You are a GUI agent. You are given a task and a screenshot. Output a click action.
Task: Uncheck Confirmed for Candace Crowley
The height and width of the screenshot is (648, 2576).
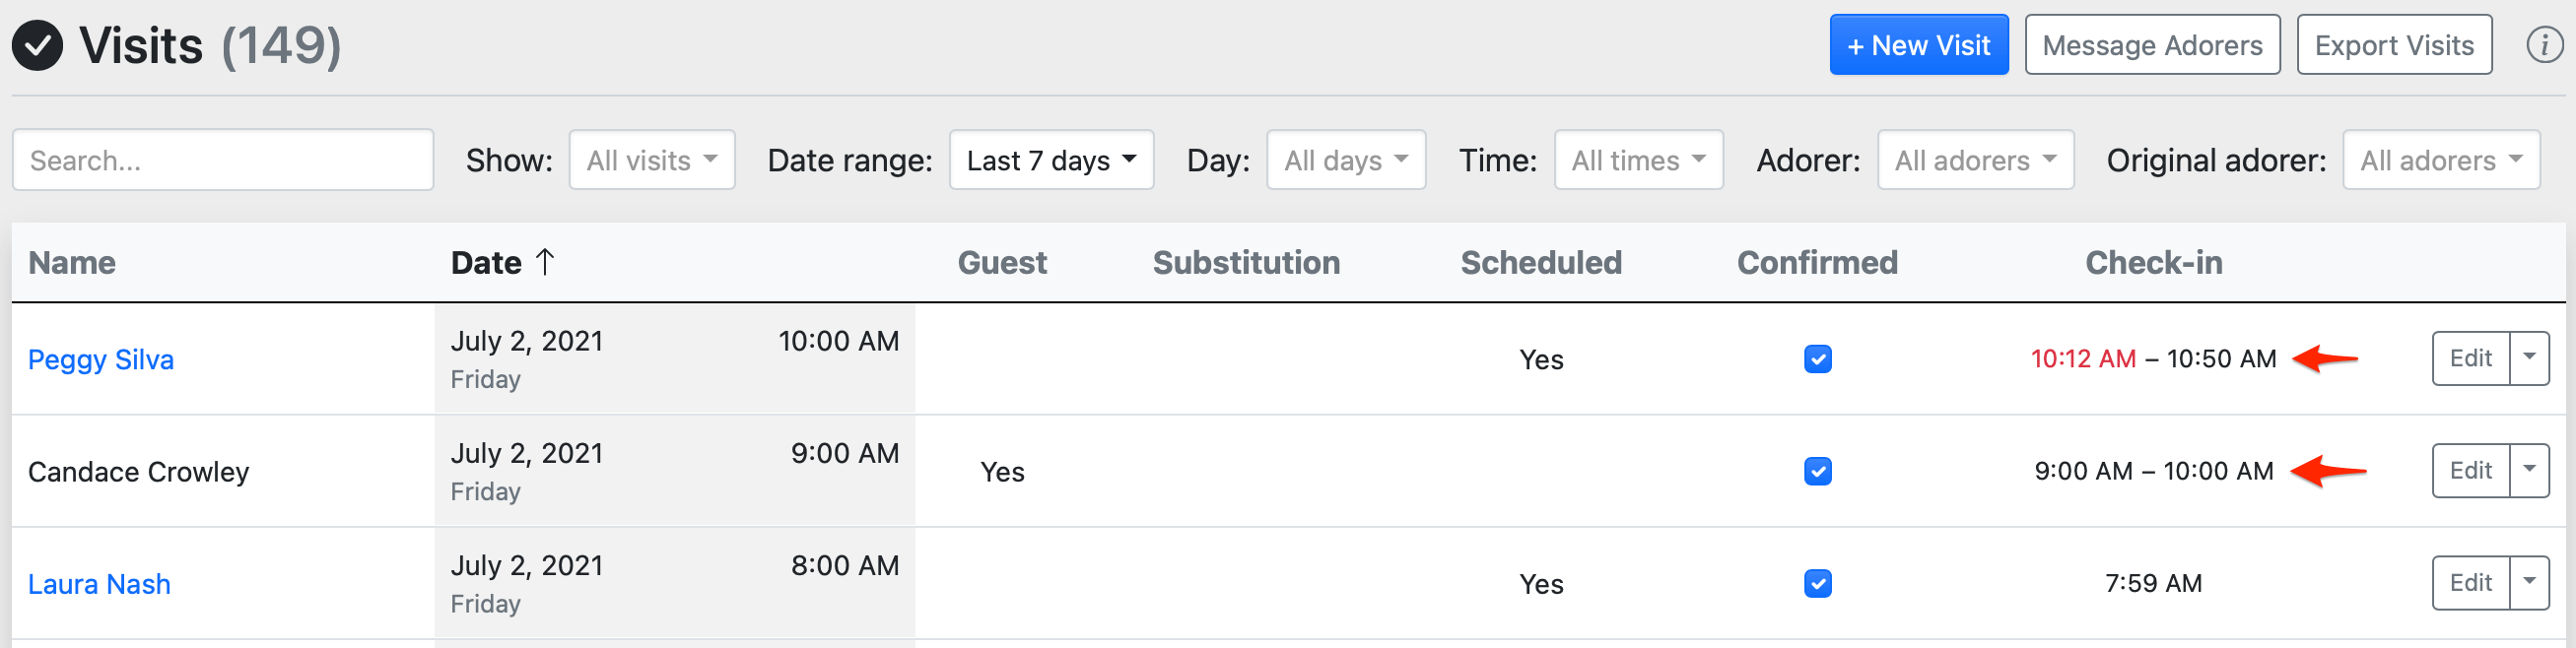coord(1817,471)
